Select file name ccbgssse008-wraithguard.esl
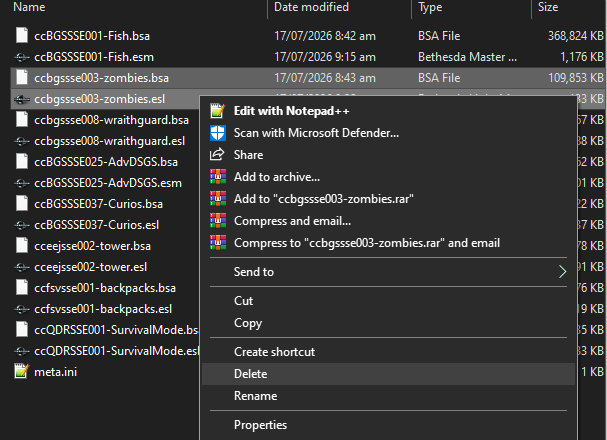 (x=110, y=141)
